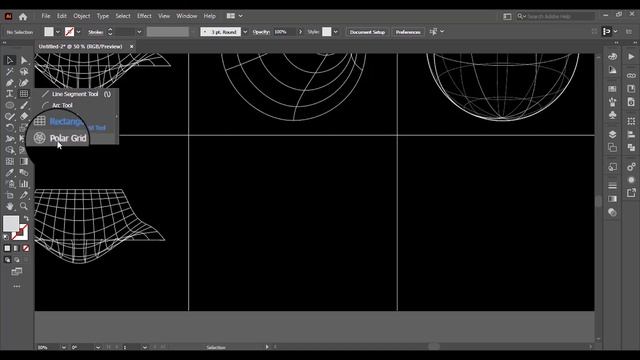Enable Draw Normal mode
640x360 pixels.
(x=7, y=260)
